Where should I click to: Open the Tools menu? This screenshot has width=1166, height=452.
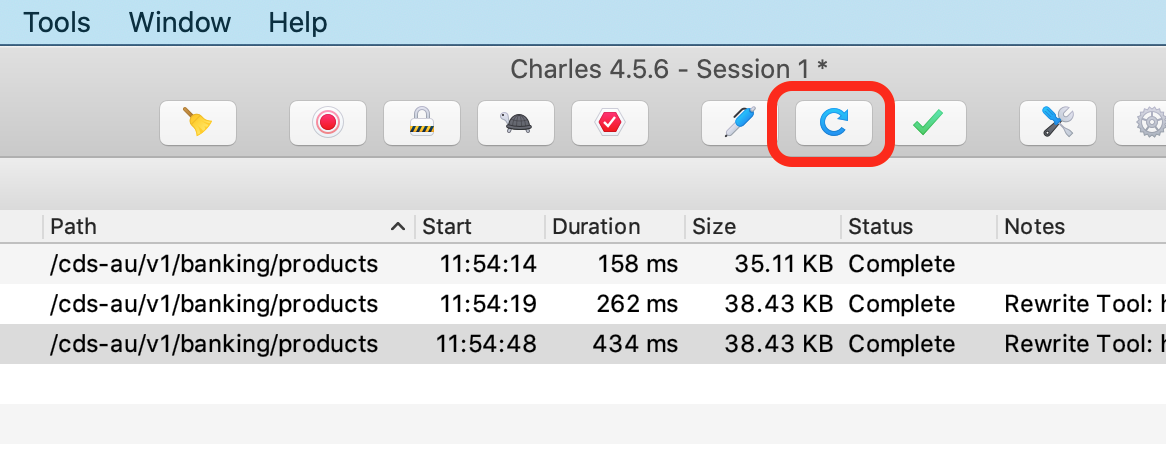57,22
